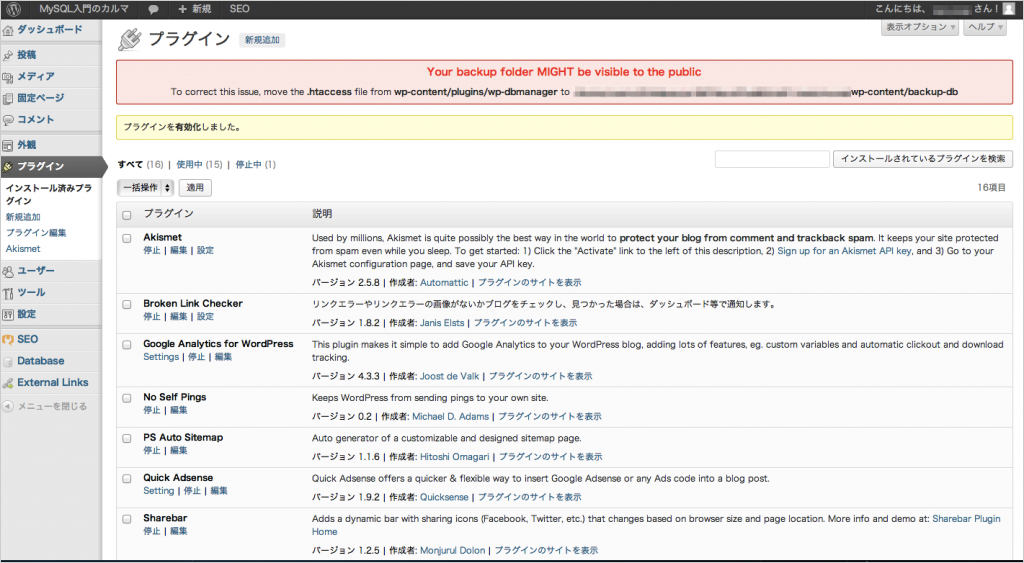
Task: Check Google Analytics for WordPress checkbox
Action: coord(127,345)
